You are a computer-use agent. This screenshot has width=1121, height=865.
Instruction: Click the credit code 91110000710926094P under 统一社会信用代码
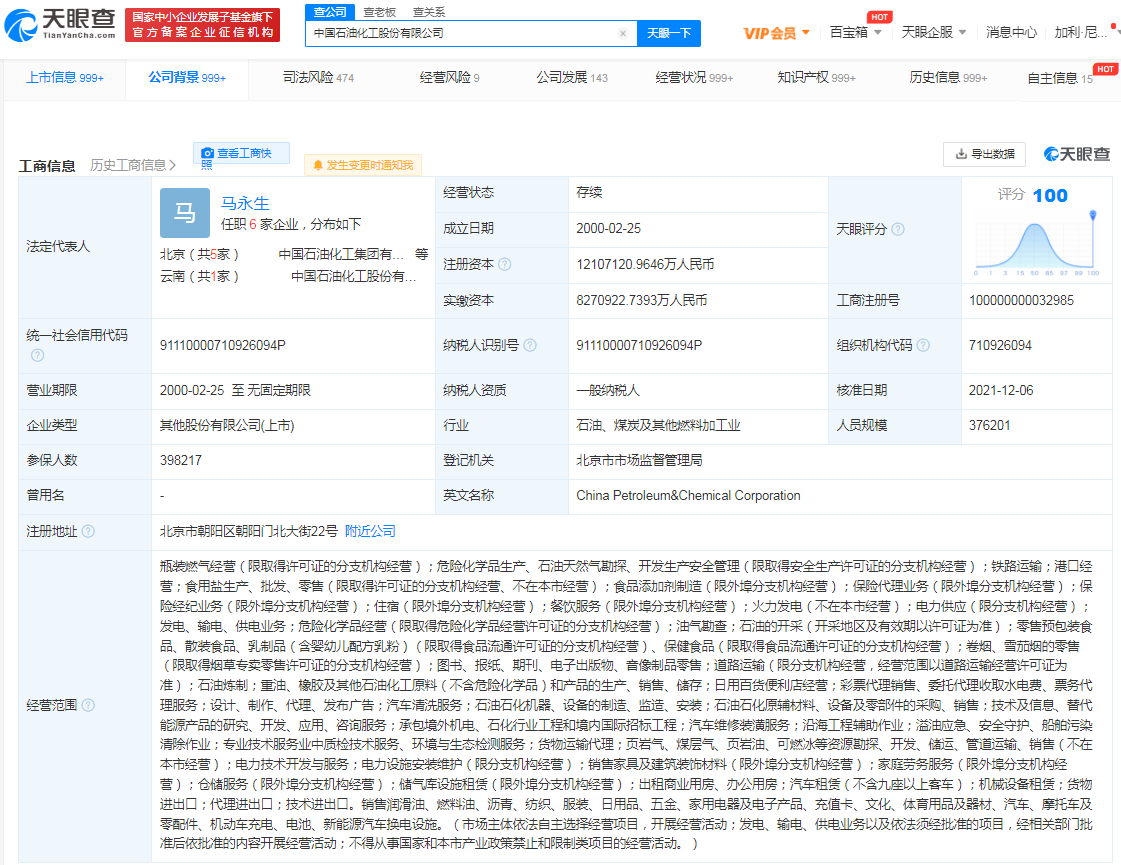pos(222,345)
